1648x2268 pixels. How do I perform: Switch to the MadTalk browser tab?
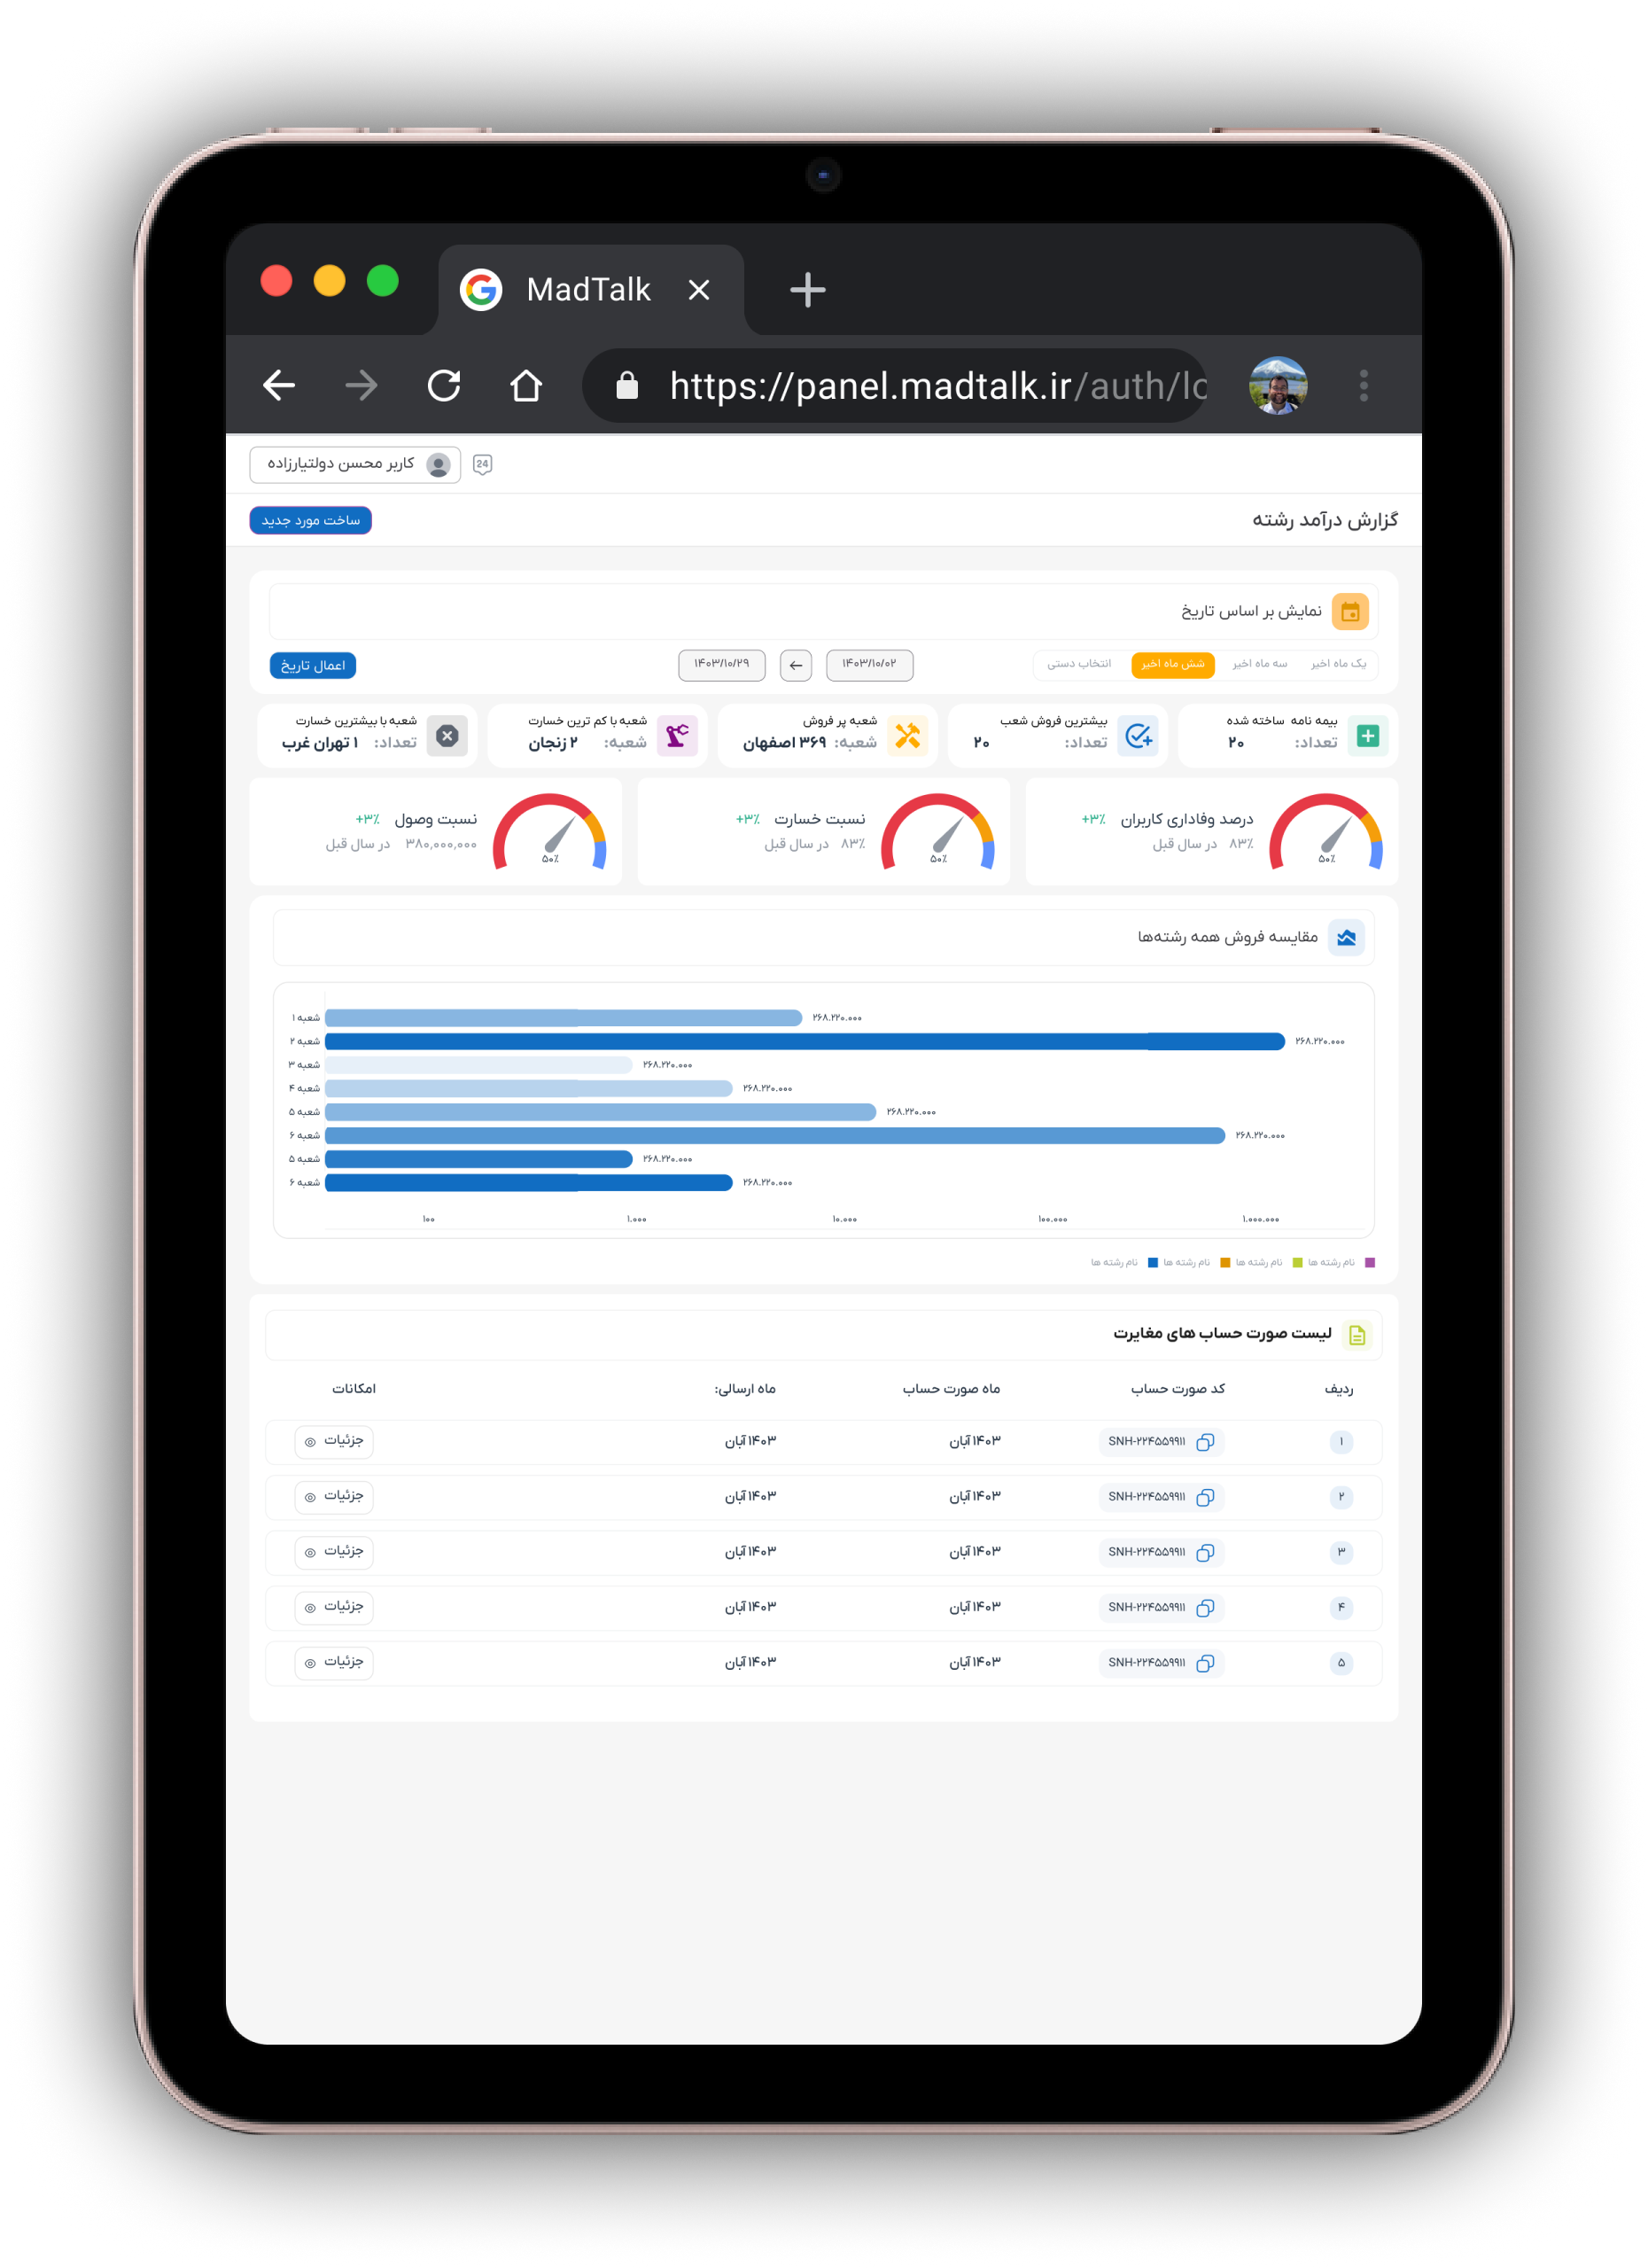[588, 290]
